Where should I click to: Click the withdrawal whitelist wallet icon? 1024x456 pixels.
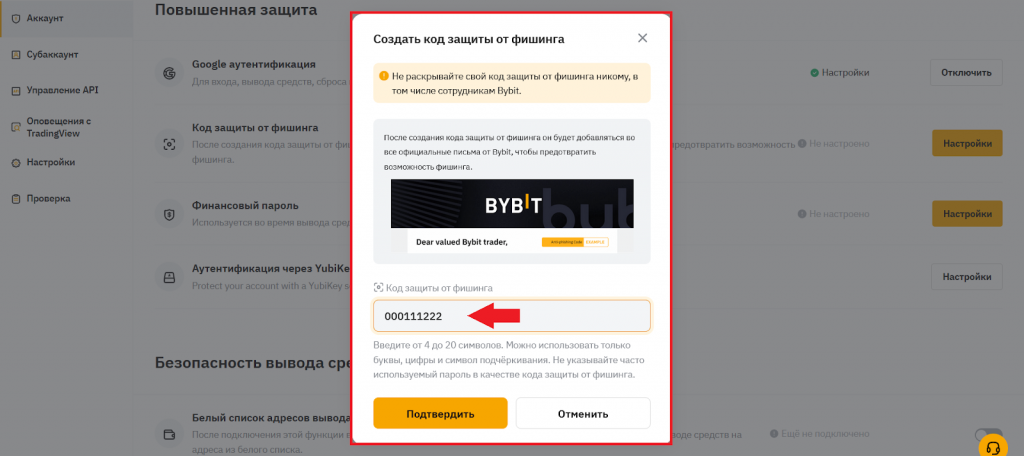point(170,434)
